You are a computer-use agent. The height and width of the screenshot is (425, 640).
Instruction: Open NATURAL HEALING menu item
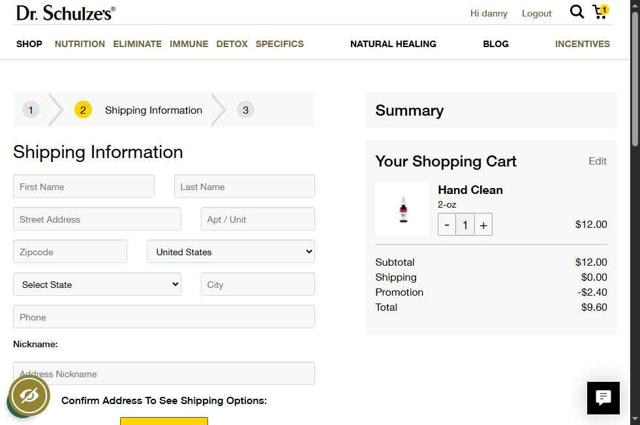(x=393, y=44)
